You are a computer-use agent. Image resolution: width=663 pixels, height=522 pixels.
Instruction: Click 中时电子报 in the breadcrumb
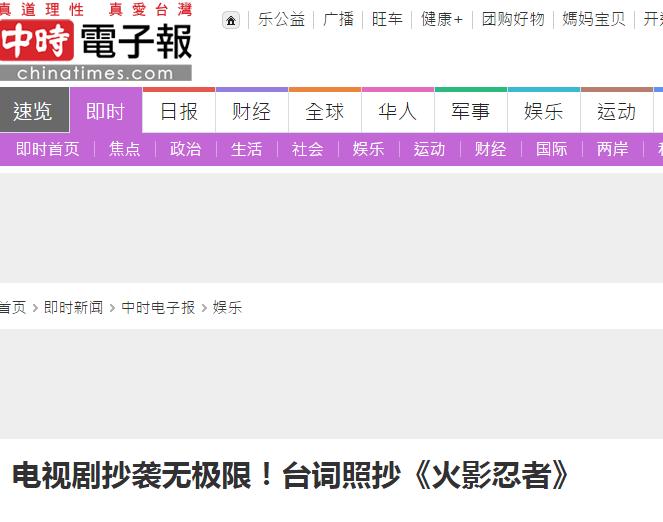coord(158,307)
